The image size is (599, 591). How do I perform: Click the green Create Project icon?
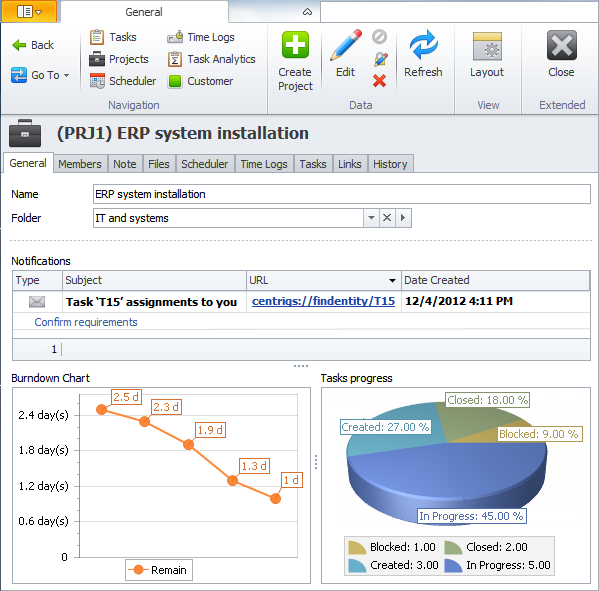pyautogui.click(x=295, y=45)
